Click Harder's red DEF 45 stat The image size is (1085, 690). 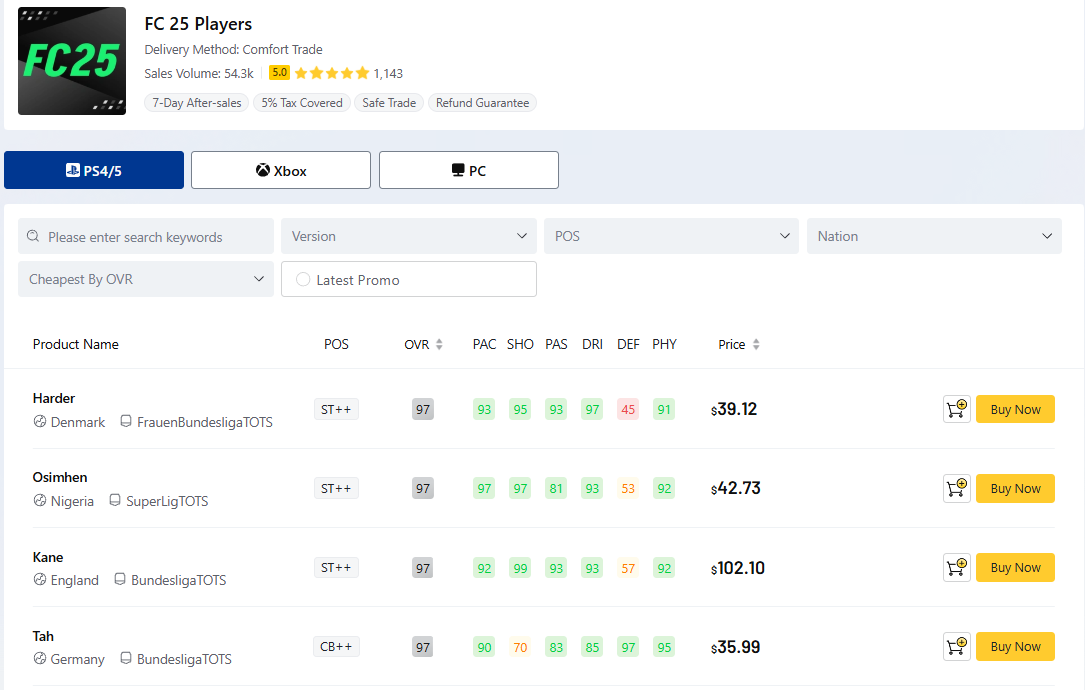[x=628, y=409]
